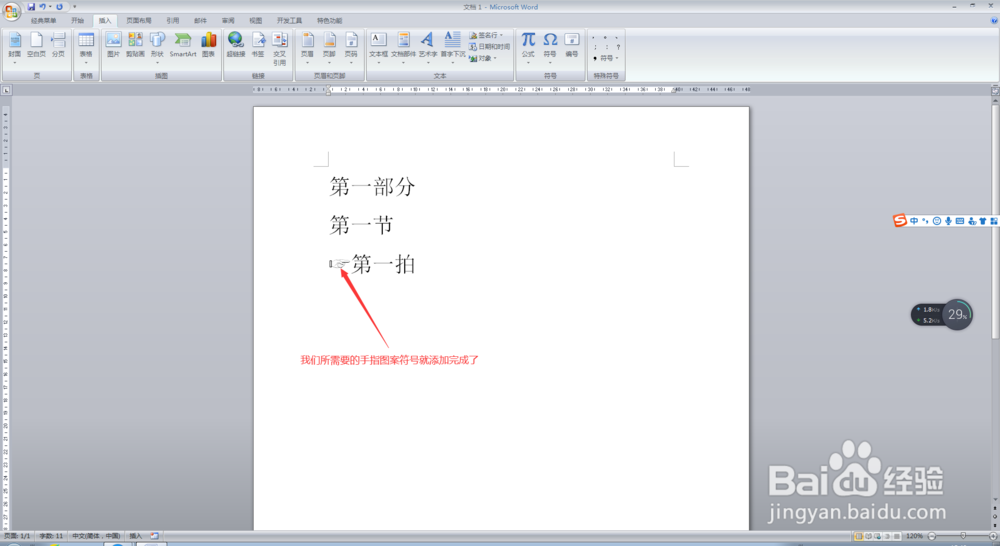Open the 引用 ribbon tab
The image size is (1000, 546).
(x=172, y=20)
